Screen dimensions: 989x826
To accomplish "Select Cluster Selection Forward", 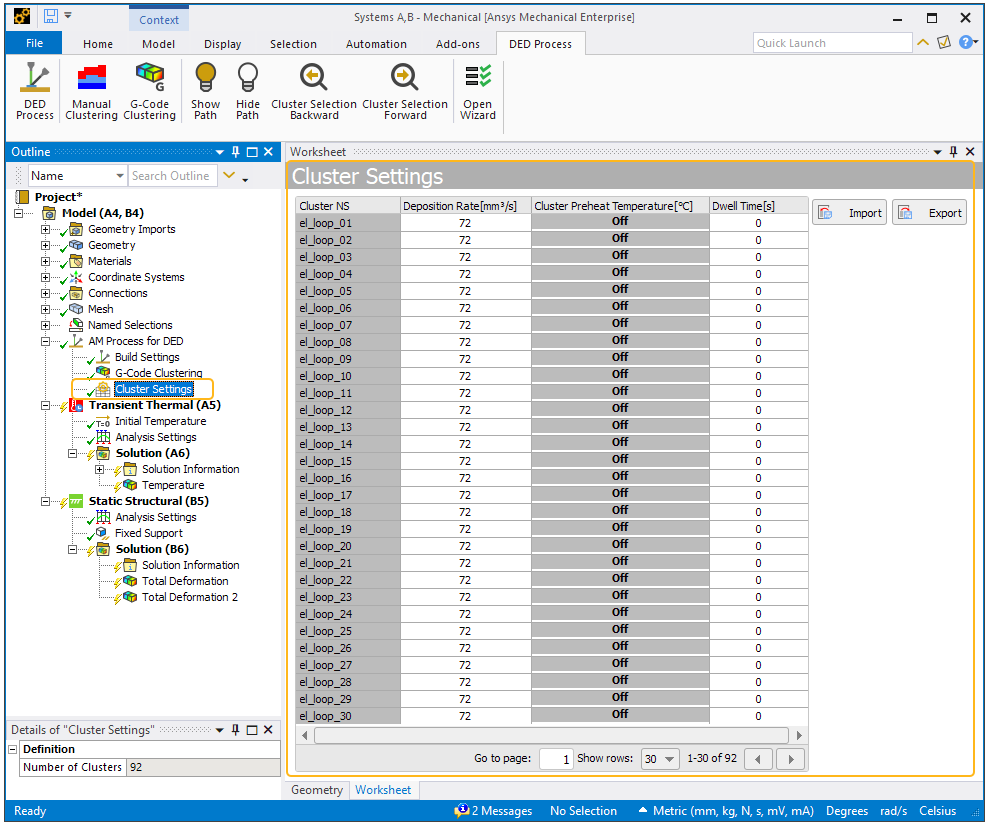I will coord(404,91).
